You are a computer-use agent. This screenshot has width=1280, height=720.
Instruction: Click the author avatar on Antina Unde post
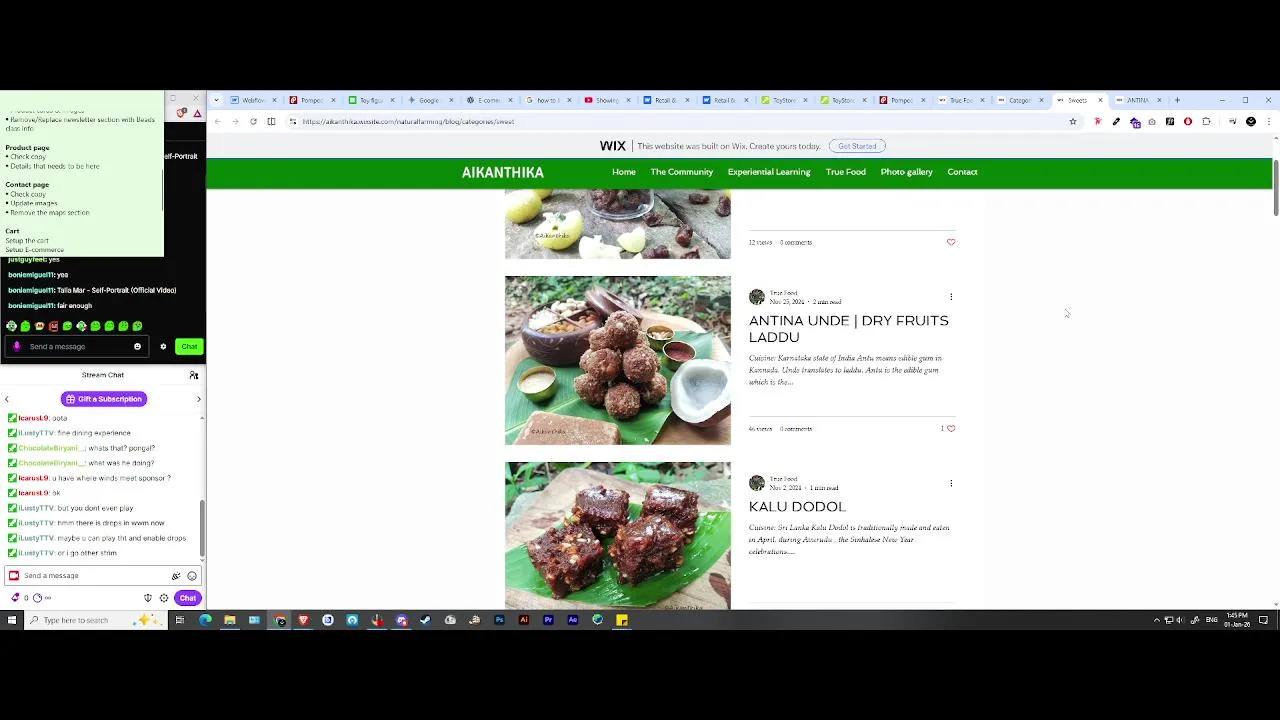757,297
